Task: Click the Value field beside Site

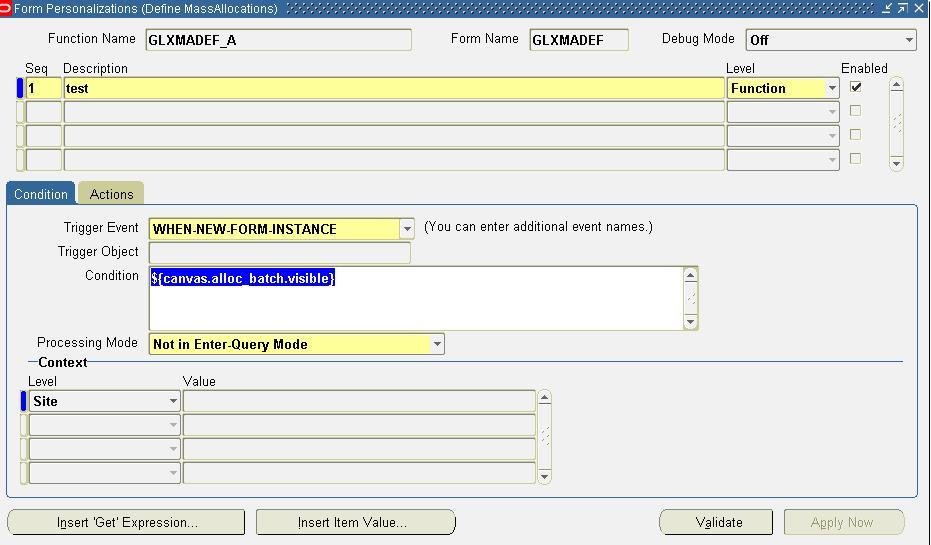Action: (x=359, y=401)
